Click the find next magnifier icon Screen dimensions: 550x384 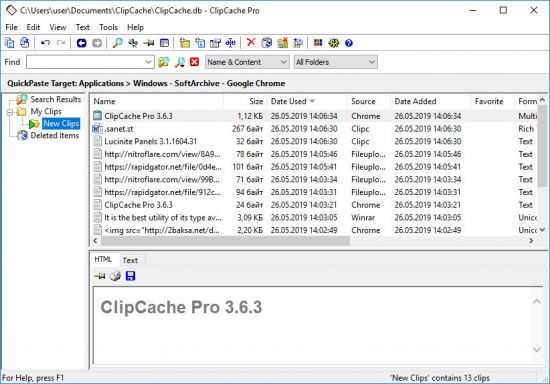pyautogui.click(x=180, y=62)
